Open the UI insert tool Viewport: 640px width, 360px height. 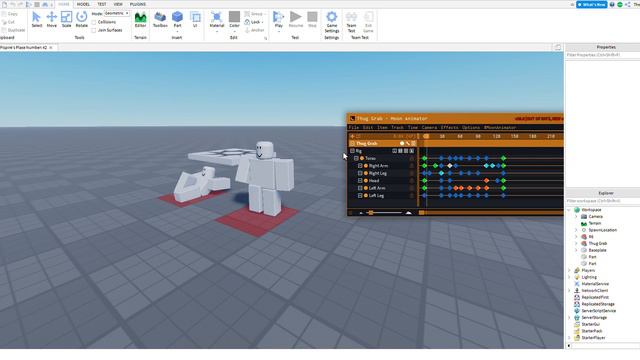coord(195,19)
